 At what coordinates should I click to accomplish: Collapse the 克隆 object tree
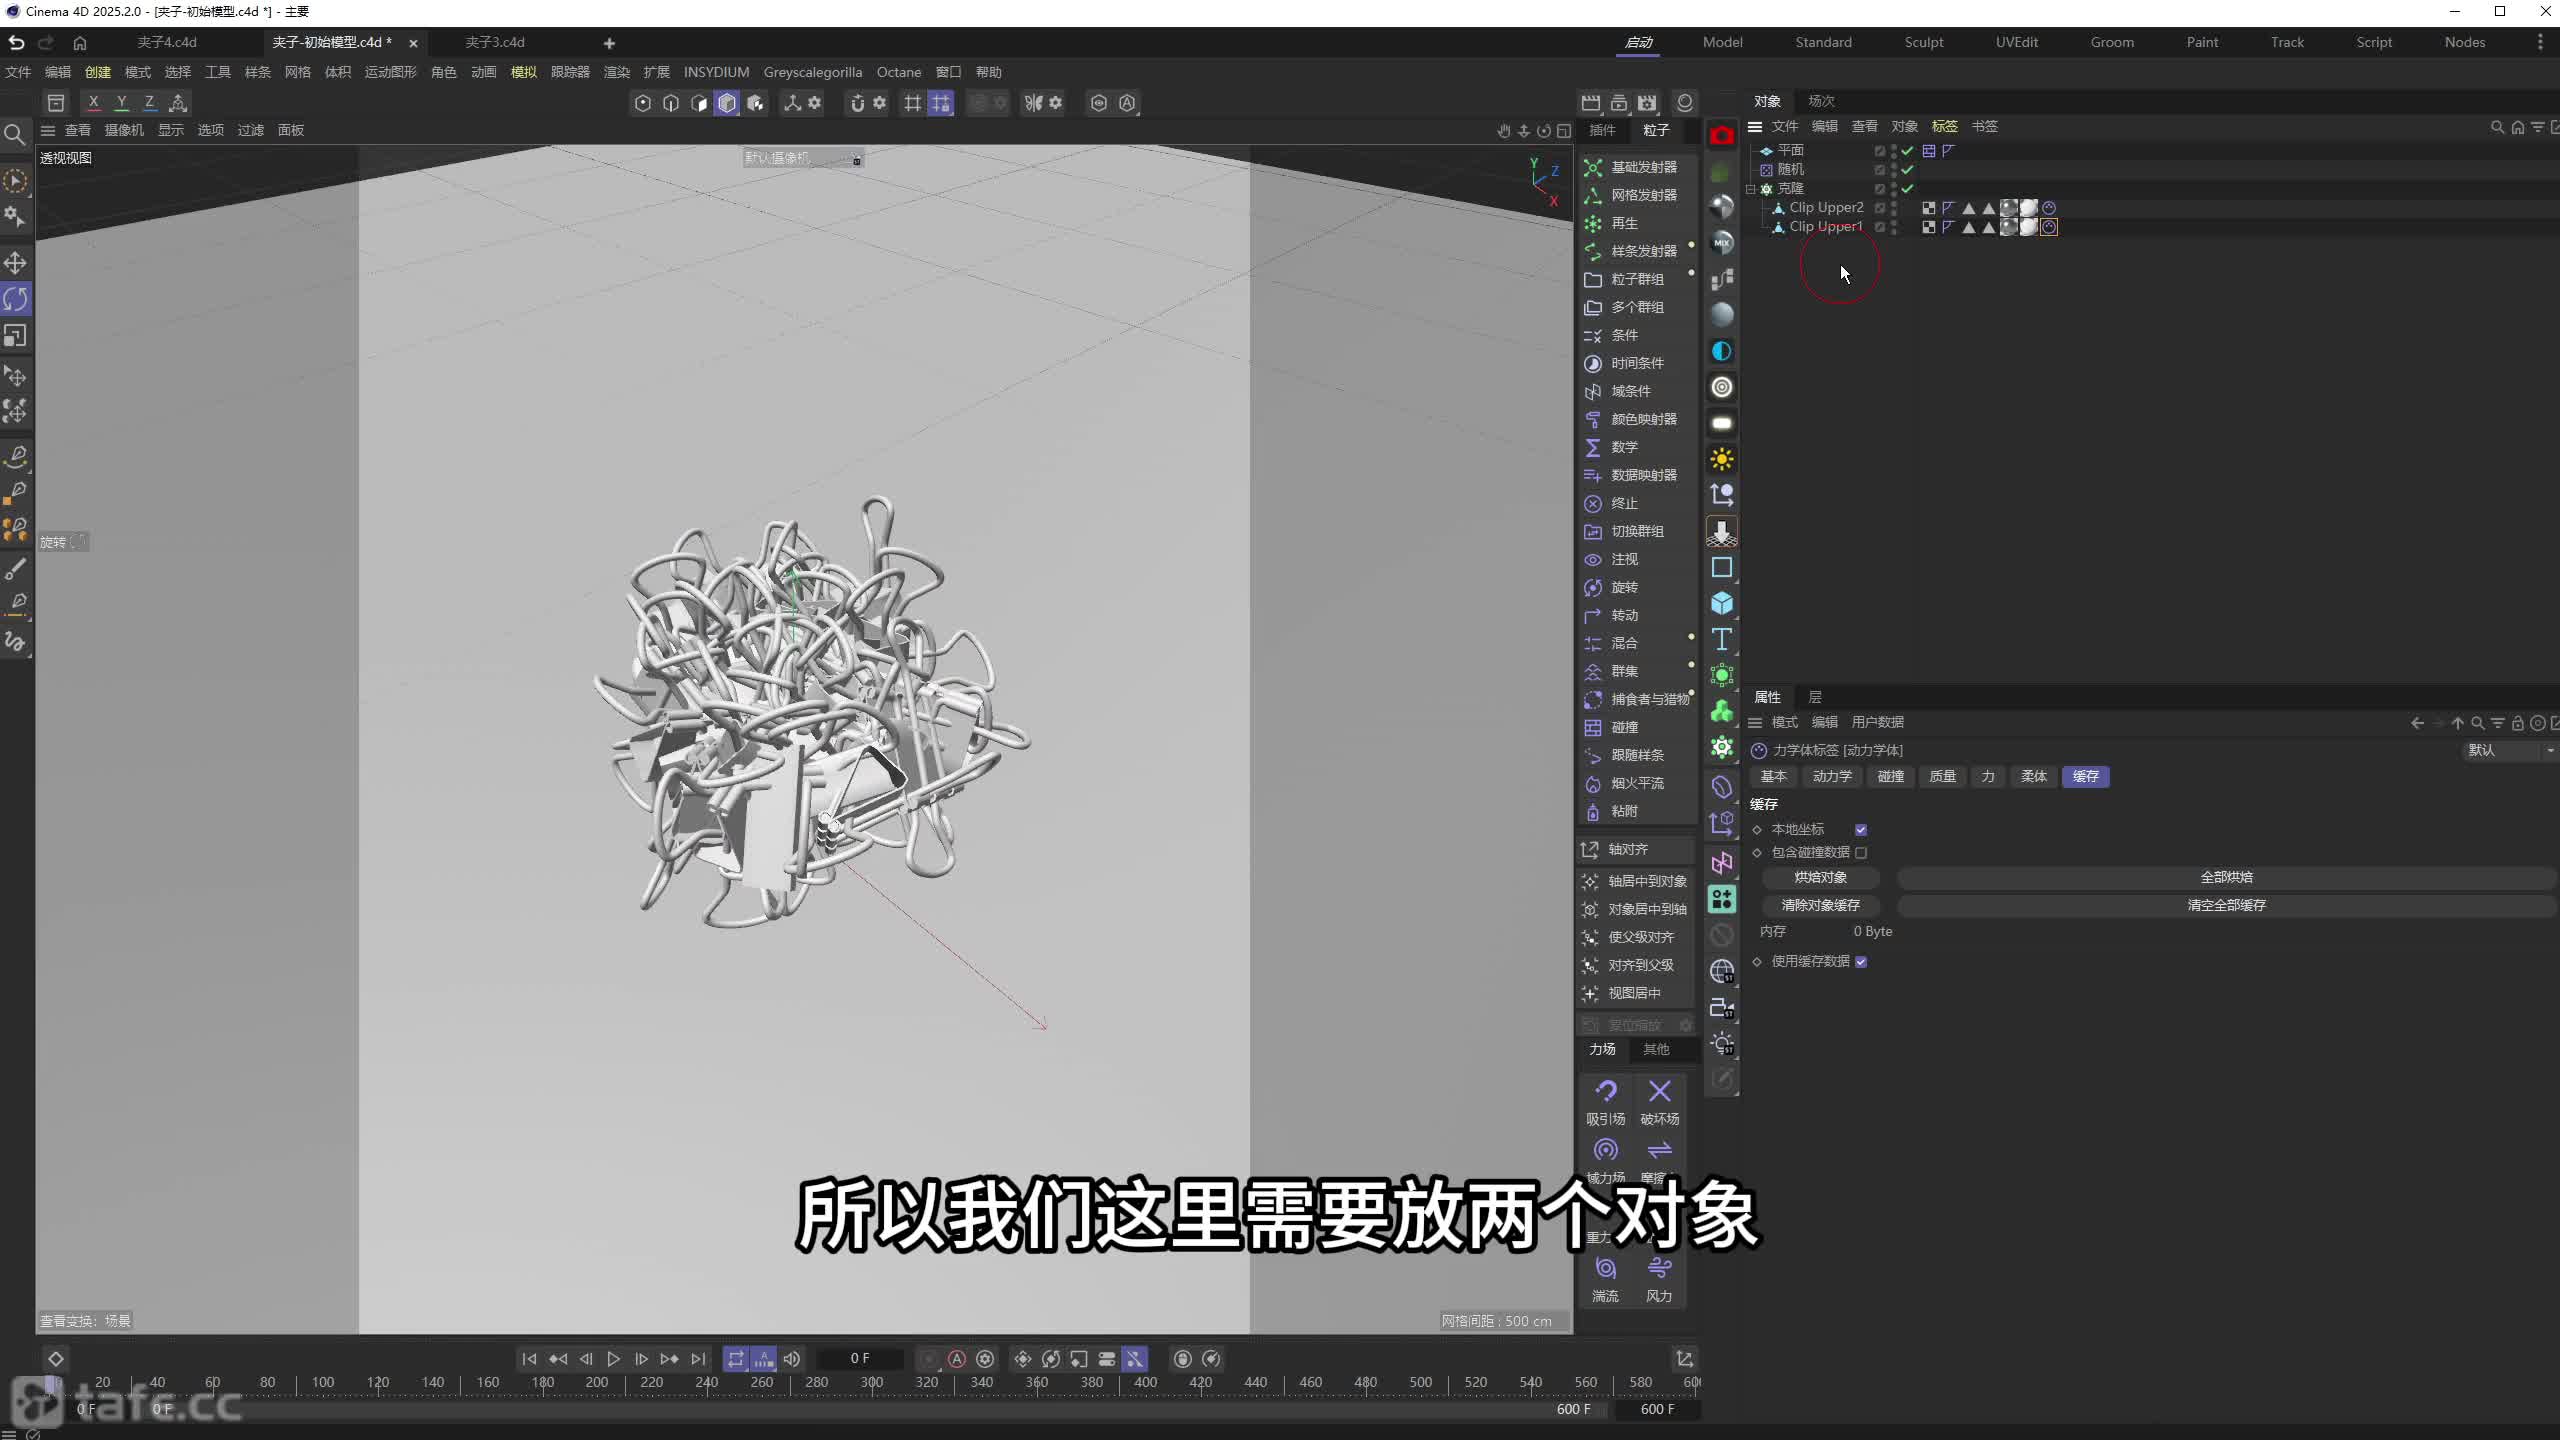1751,188
